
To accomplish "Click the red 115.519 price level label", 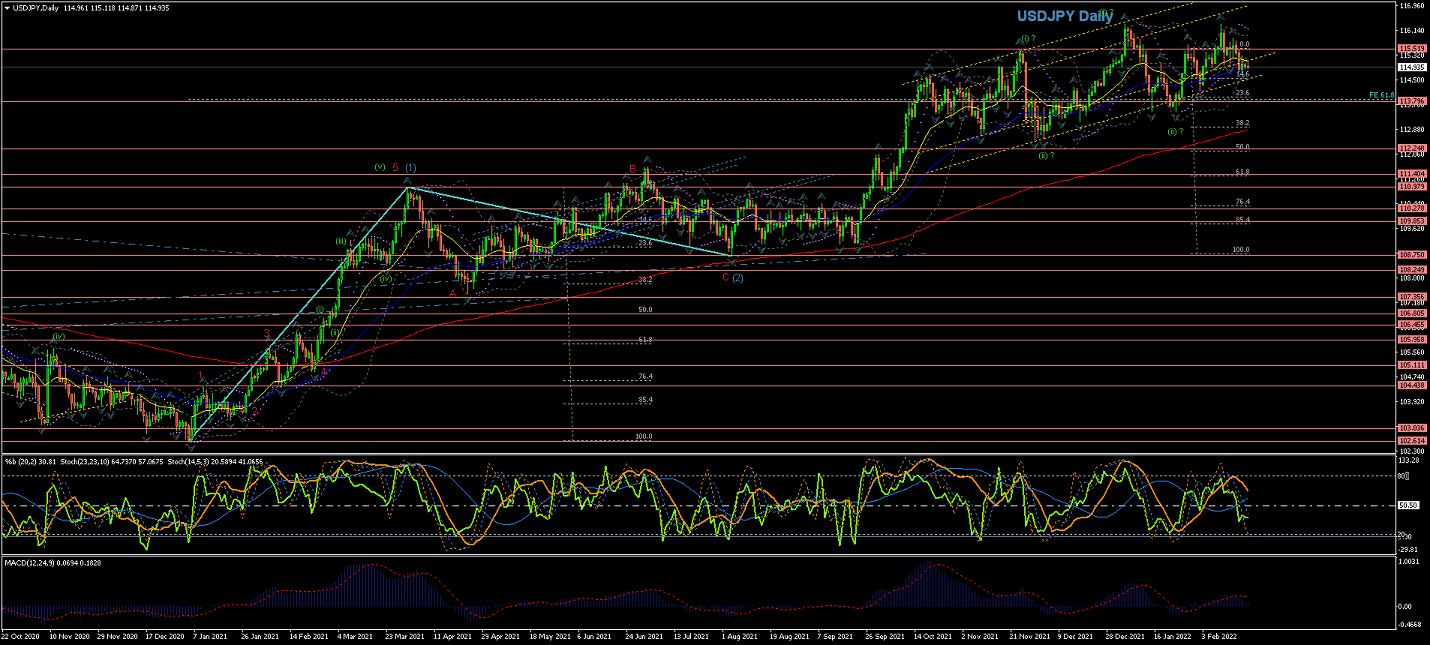I will point(1411,49).
